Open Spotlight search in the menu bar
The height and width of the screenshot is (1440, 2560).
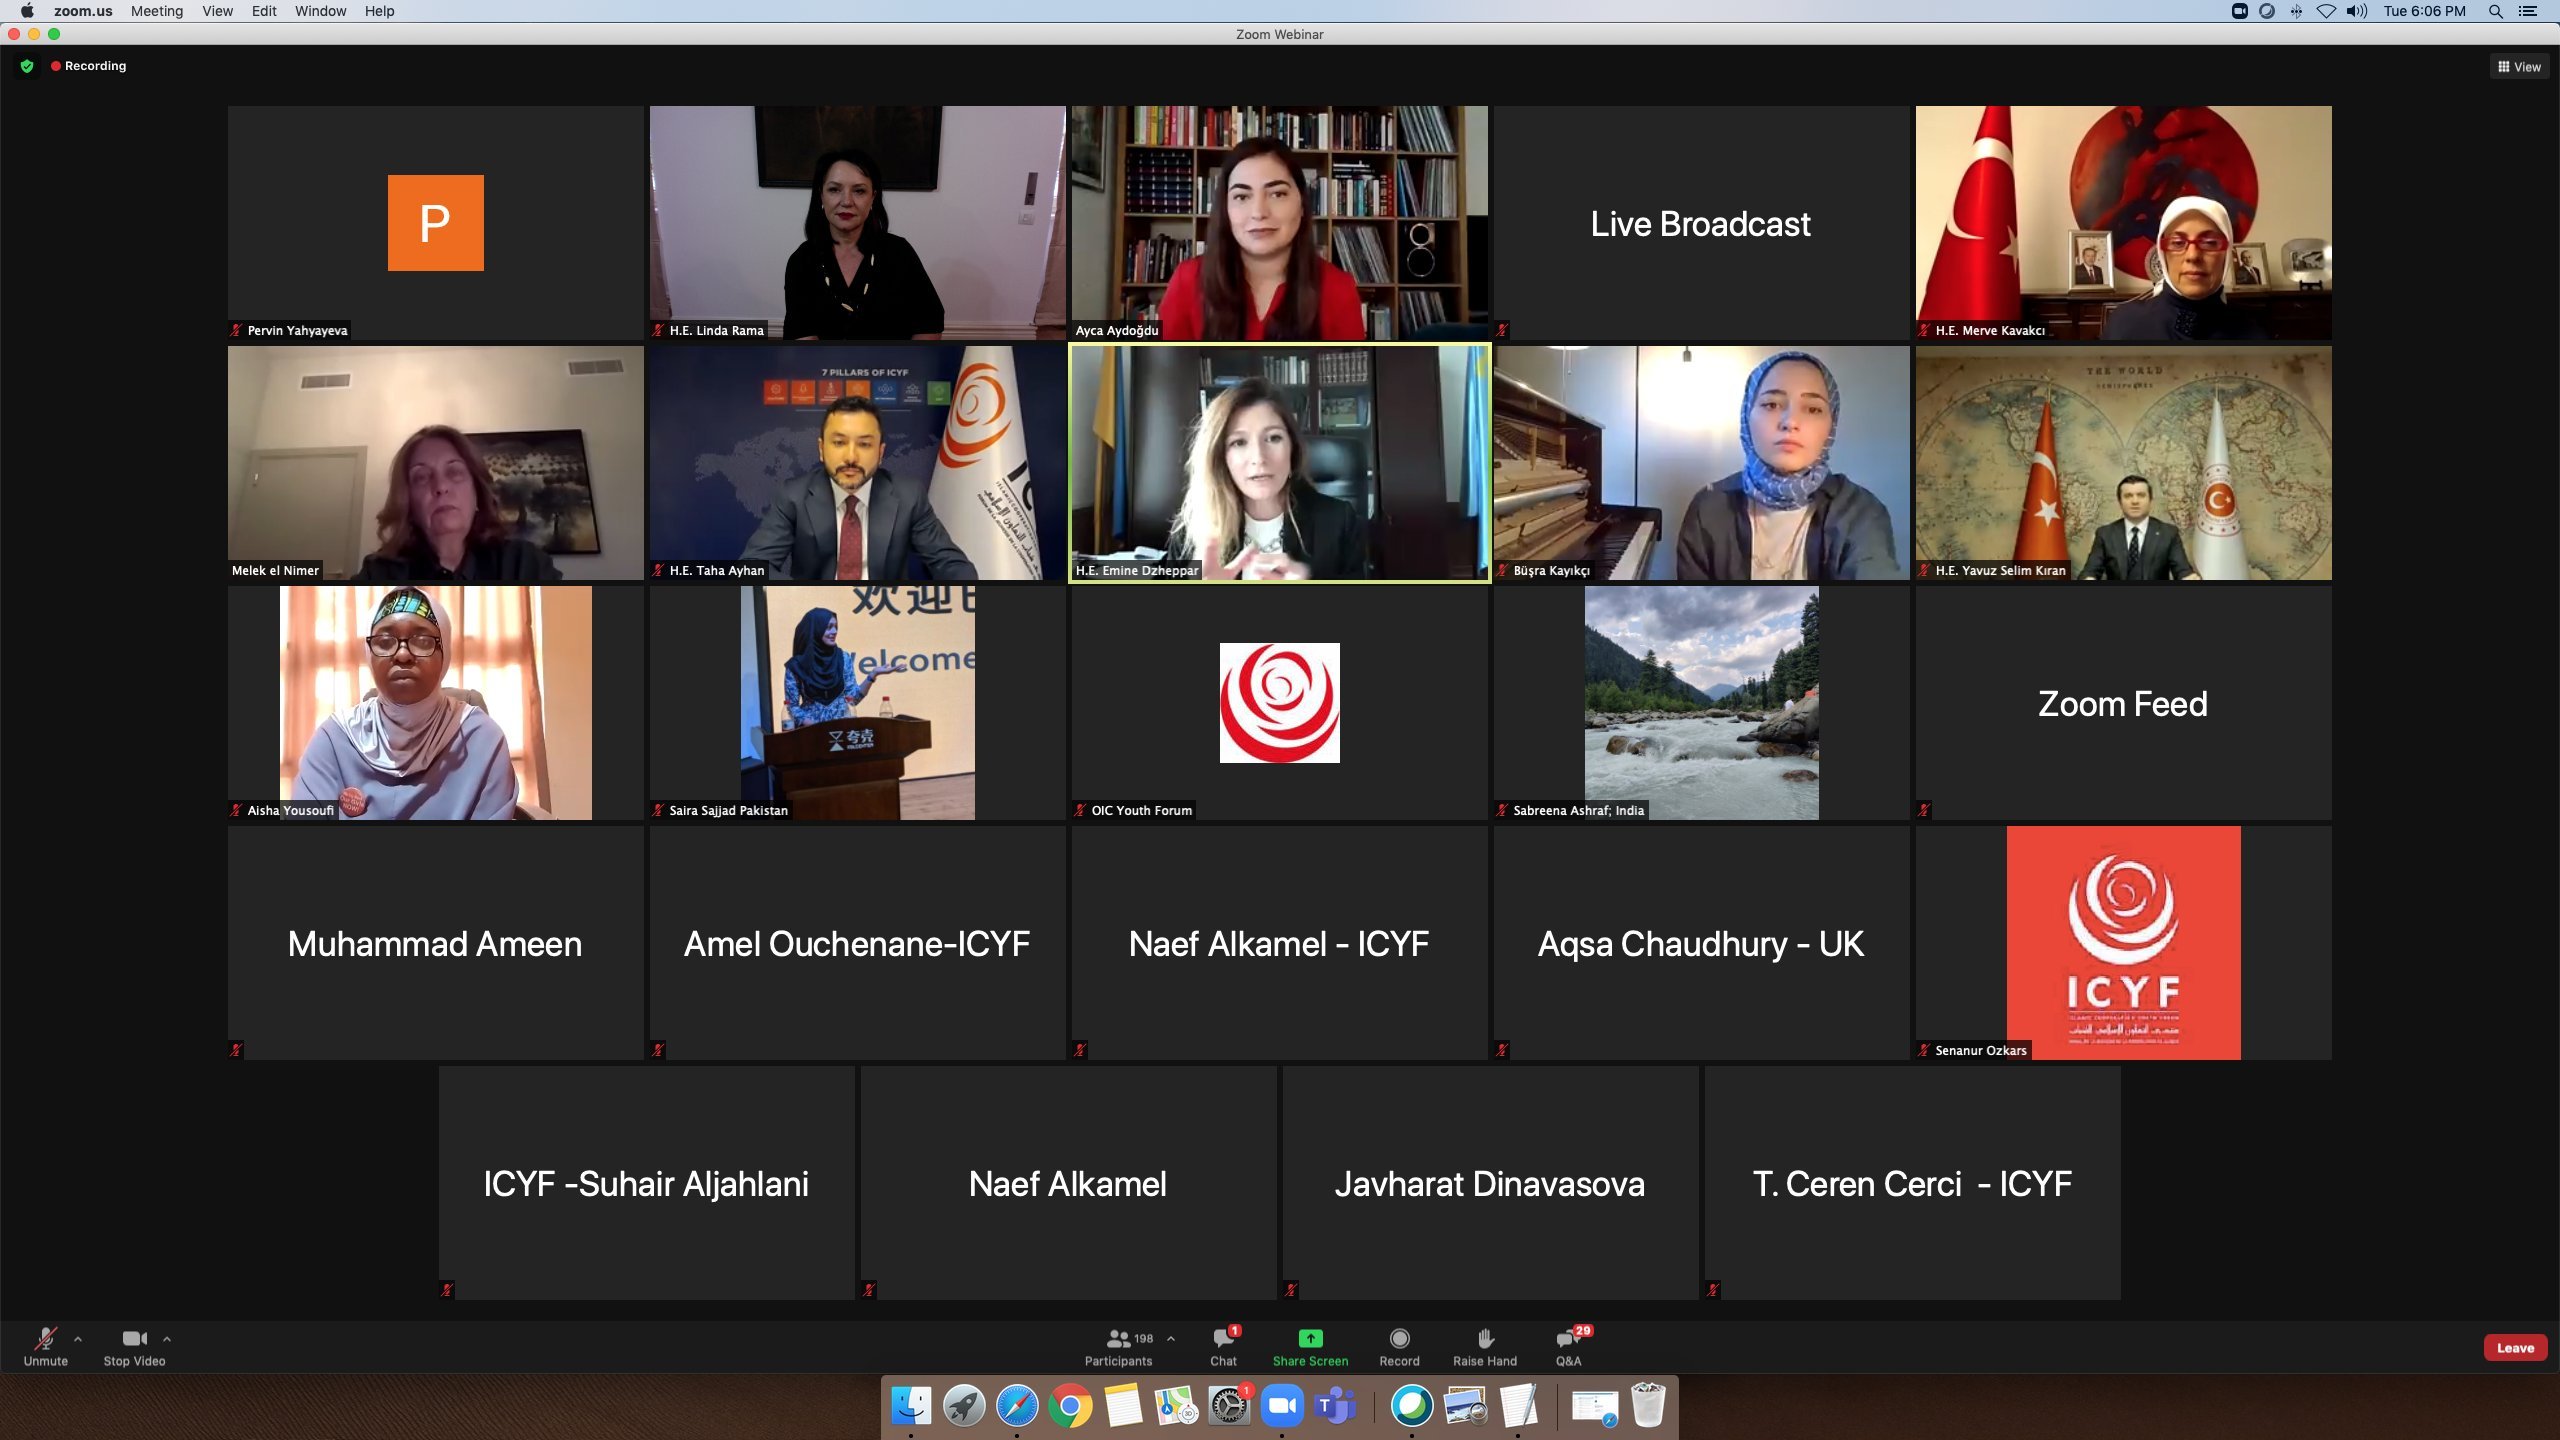(2495, 11)
